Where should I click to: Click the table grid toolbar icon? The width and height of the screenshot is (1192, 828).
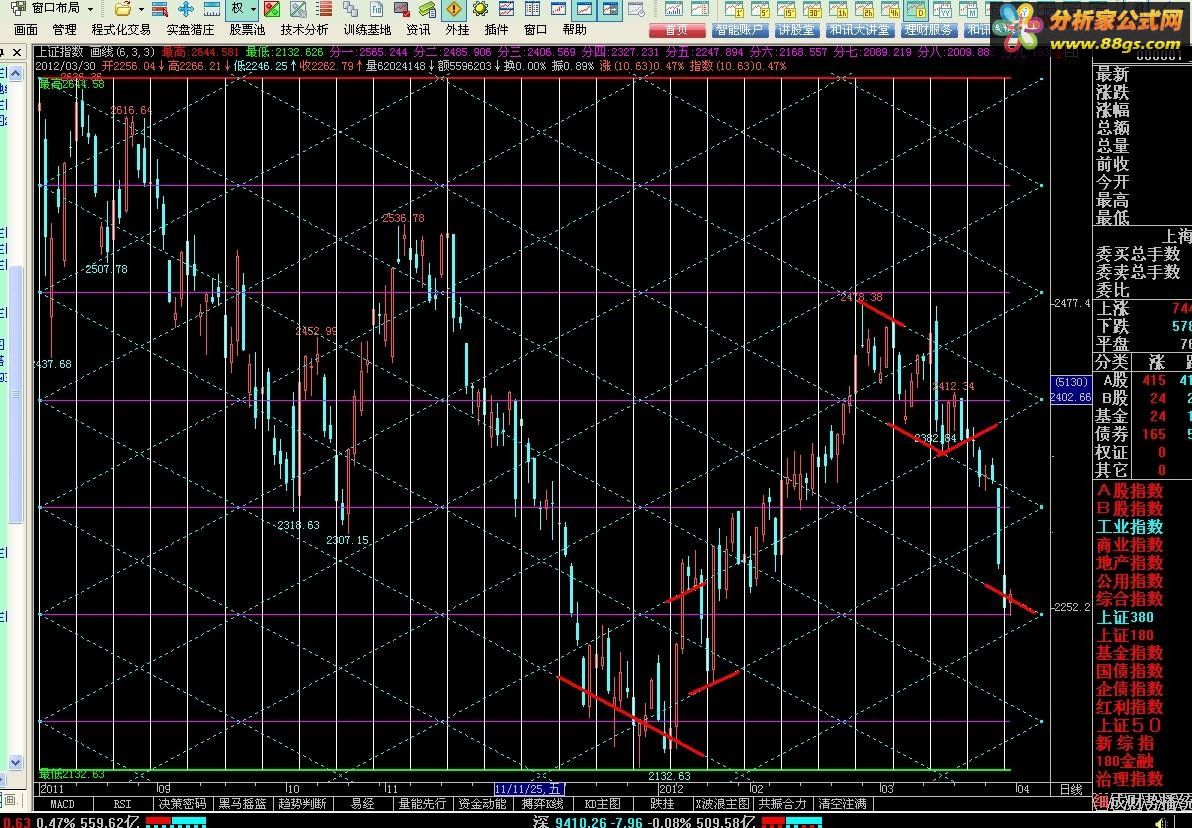pyautogui.click(x=532, y=9)
